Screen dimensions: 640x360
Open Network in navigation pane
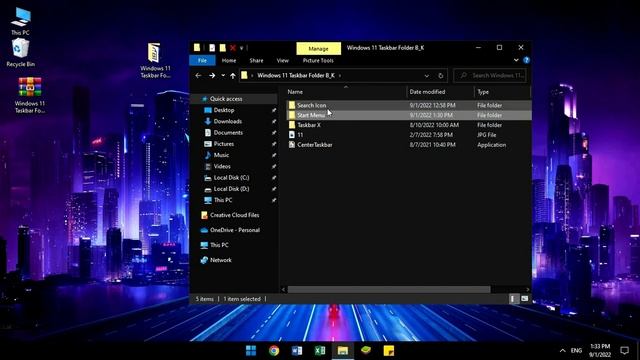tap(220, 260)
